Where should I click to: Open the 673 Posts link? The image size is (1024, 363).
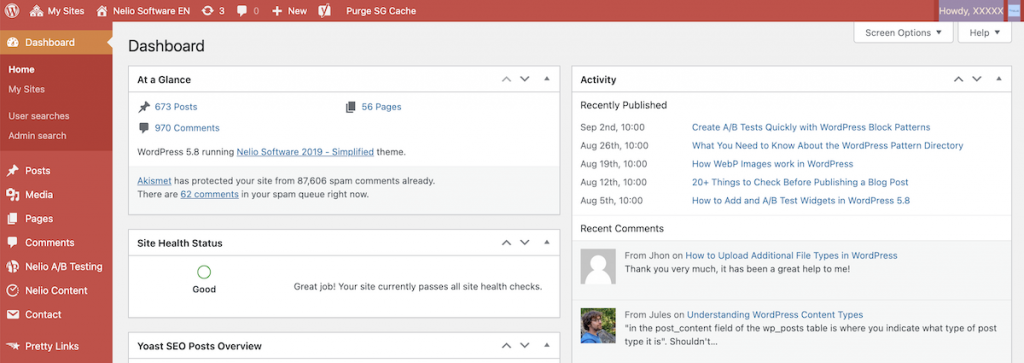tap(176, 106)
